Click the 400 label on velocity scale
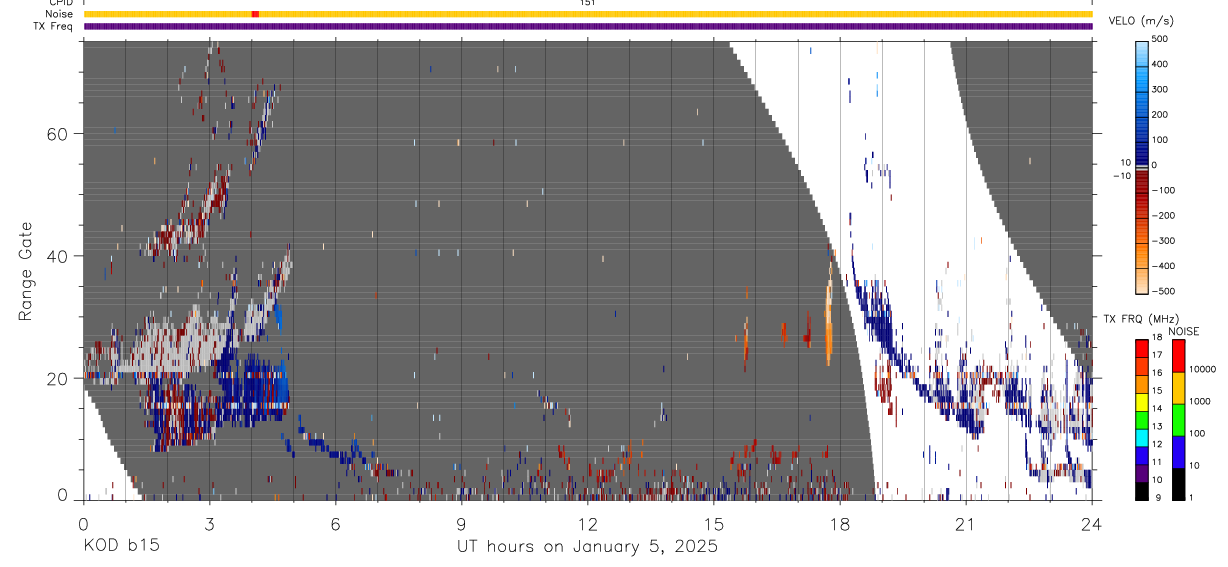Image resolution: width=1228 pixels, height=567 pixels. coord(1160,64)
